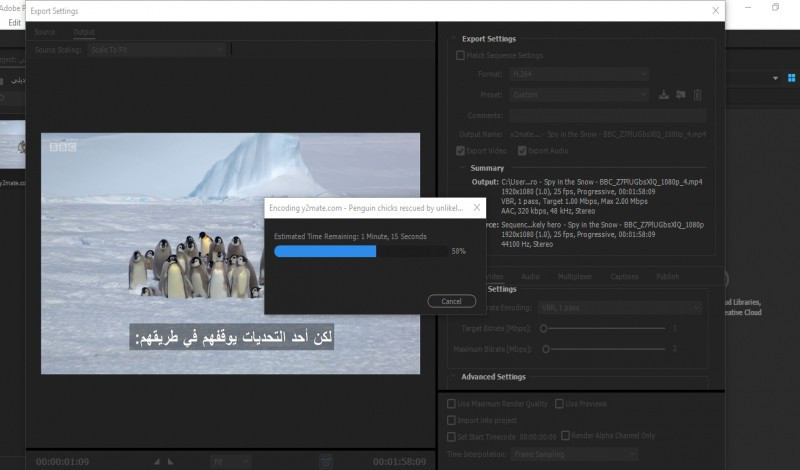
Task: Check Use Maximum Render Quality
Action: coord(451,403)
